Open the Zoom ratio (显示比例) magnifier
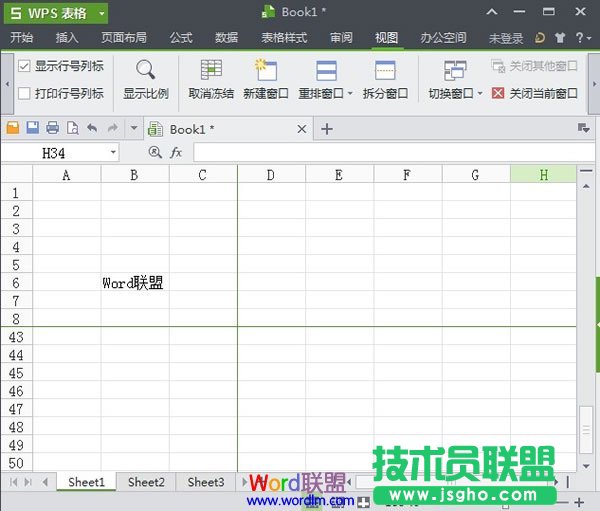Image resolution: width=600 pixels, height=511 pixels. [x=146, y=69]
